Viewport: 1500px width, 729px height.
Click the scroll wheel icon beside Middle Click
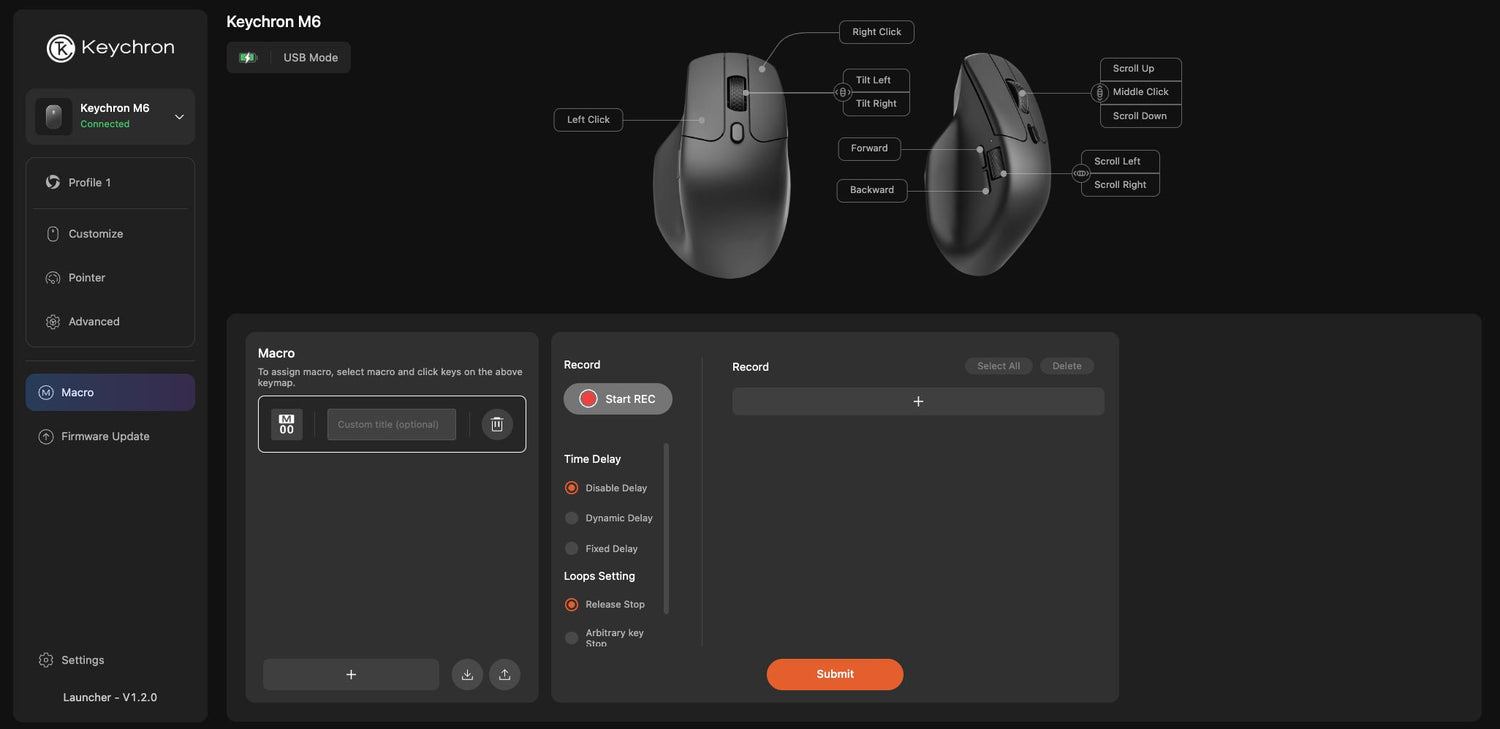pyautogui.click(x=1100, y=93)
